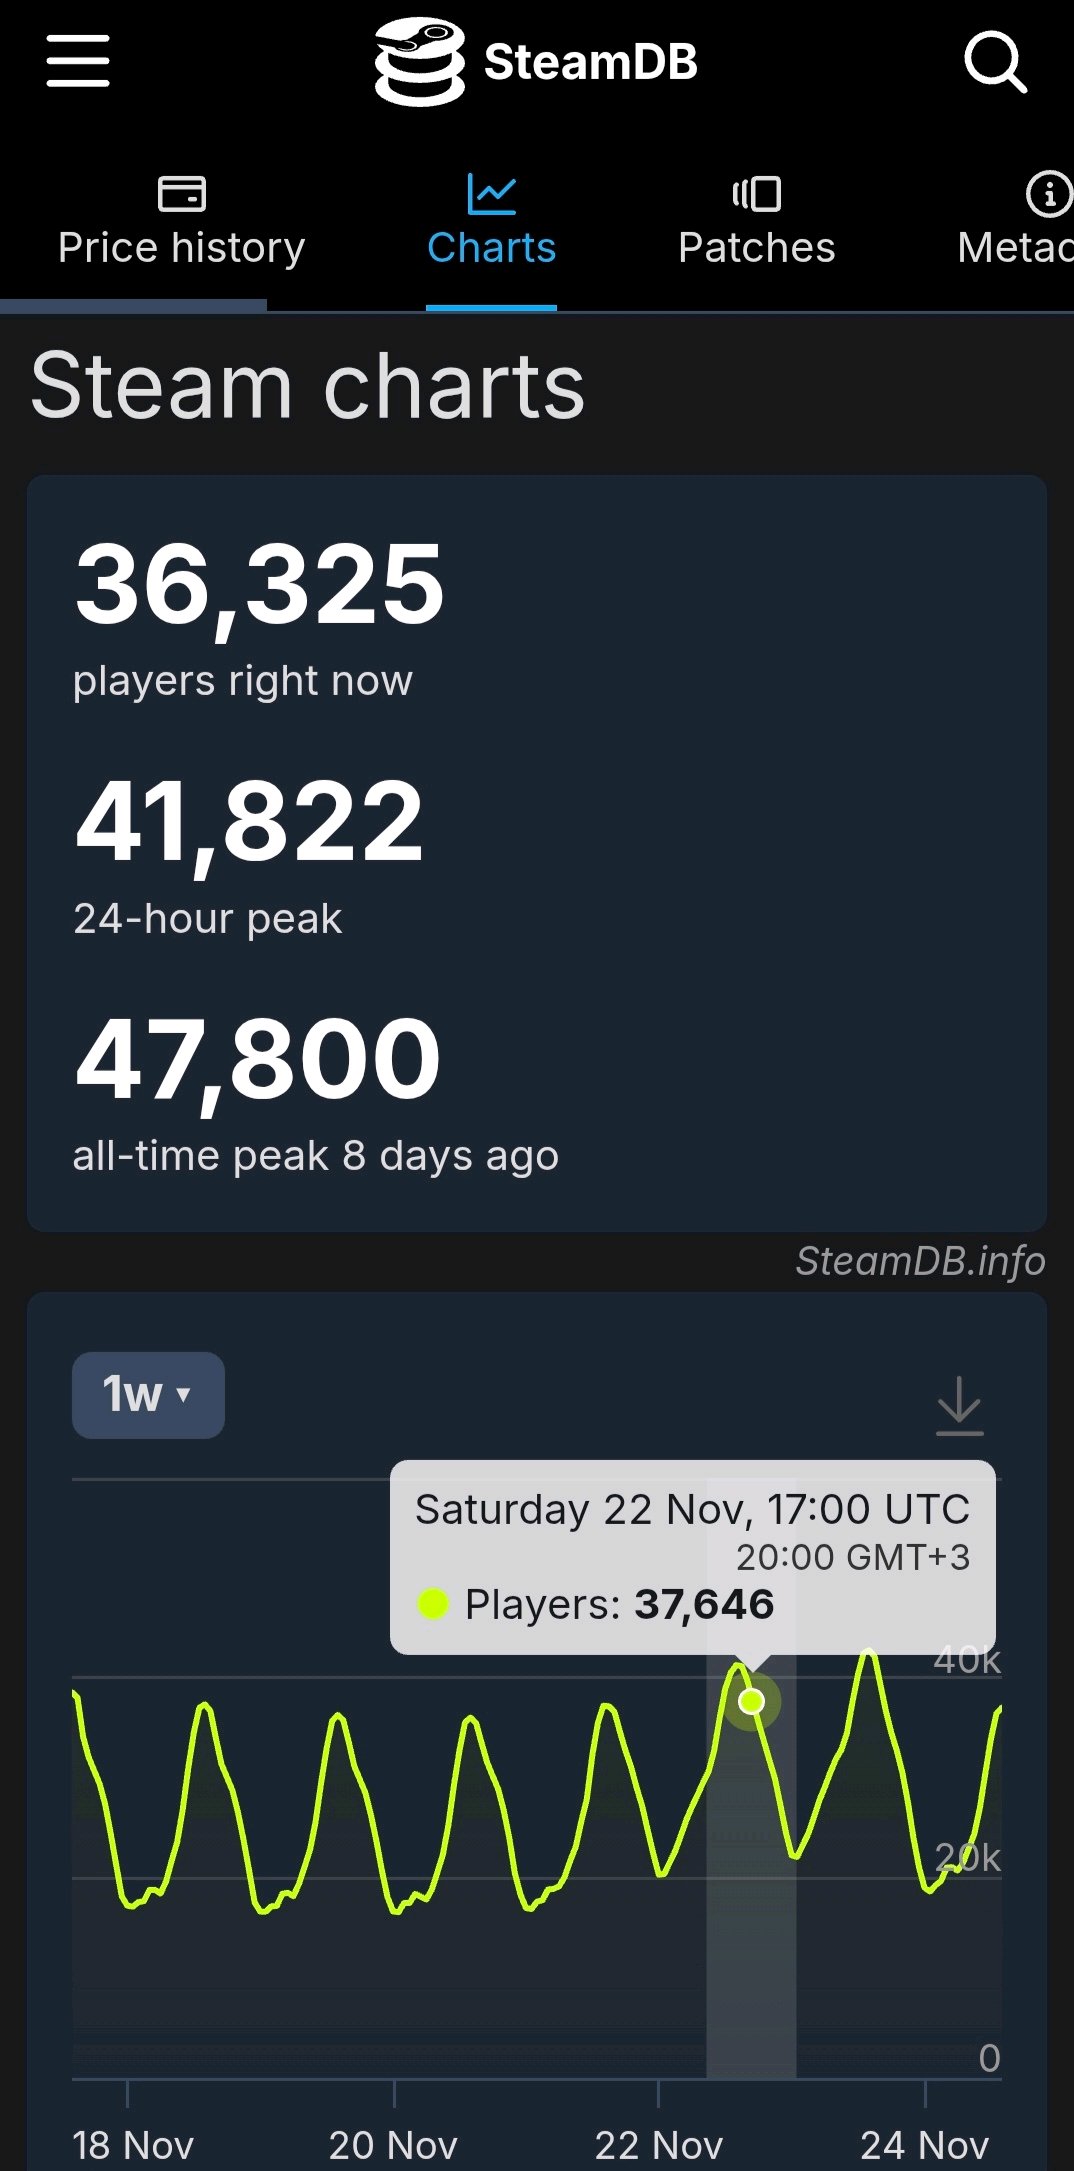Expand the 1w time range dropdown

(x=148, y=1395)
